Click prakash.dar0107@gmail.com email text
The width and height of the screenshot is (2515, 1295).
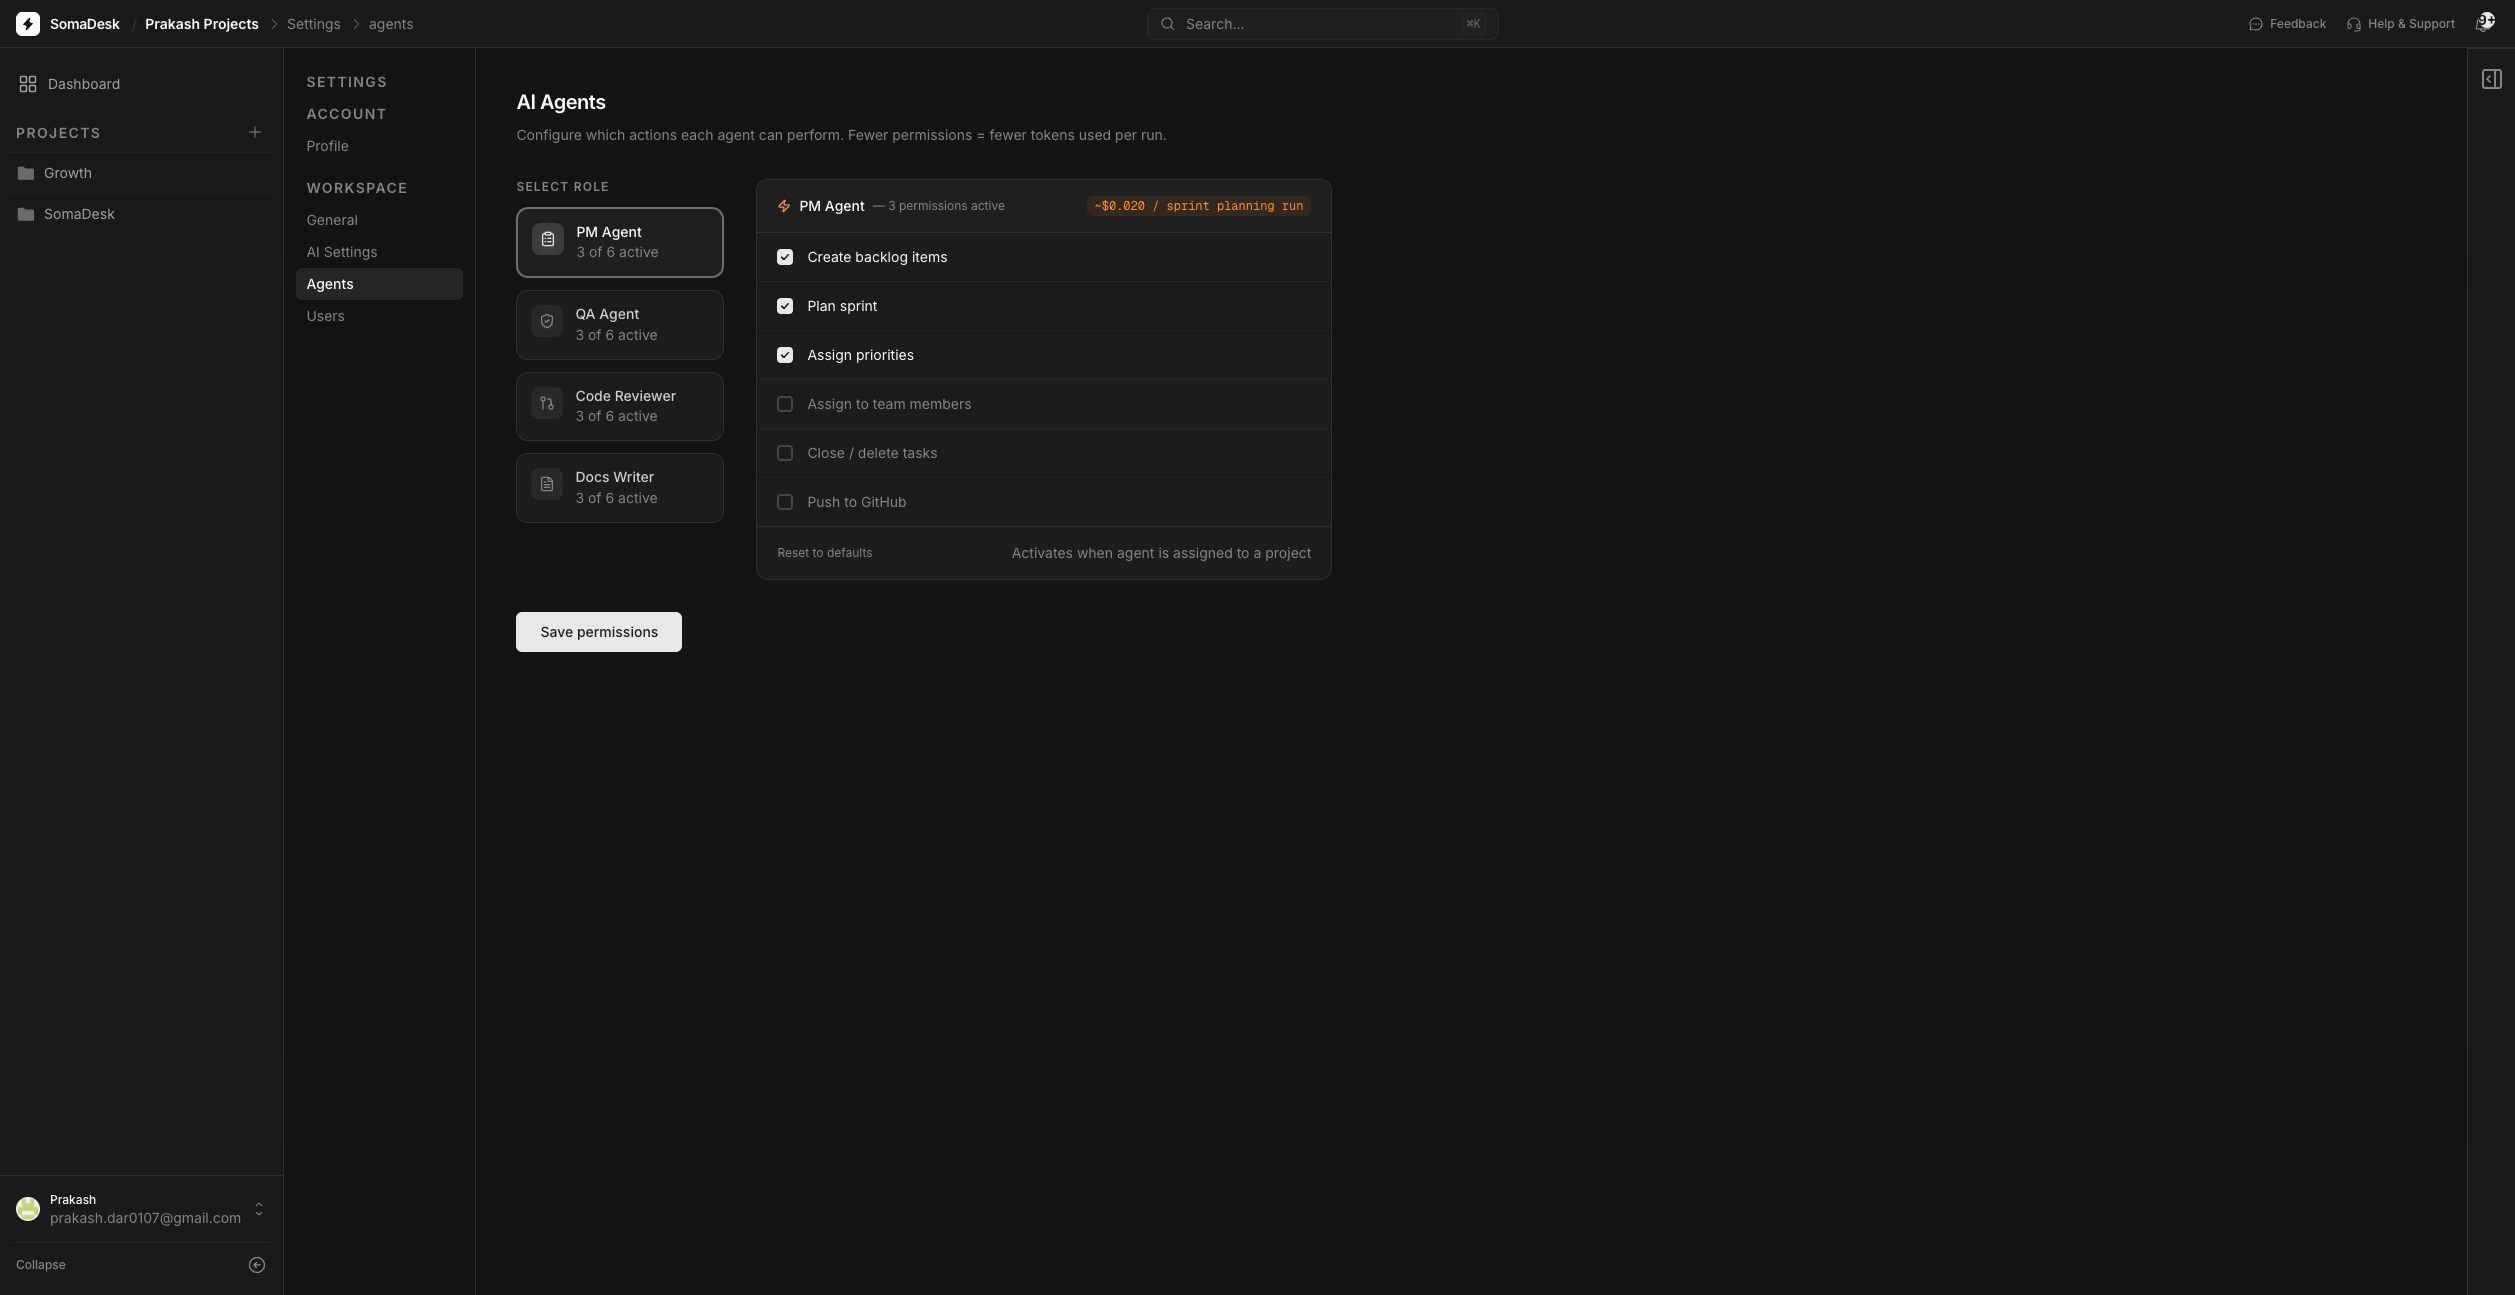click(145, 1218)
